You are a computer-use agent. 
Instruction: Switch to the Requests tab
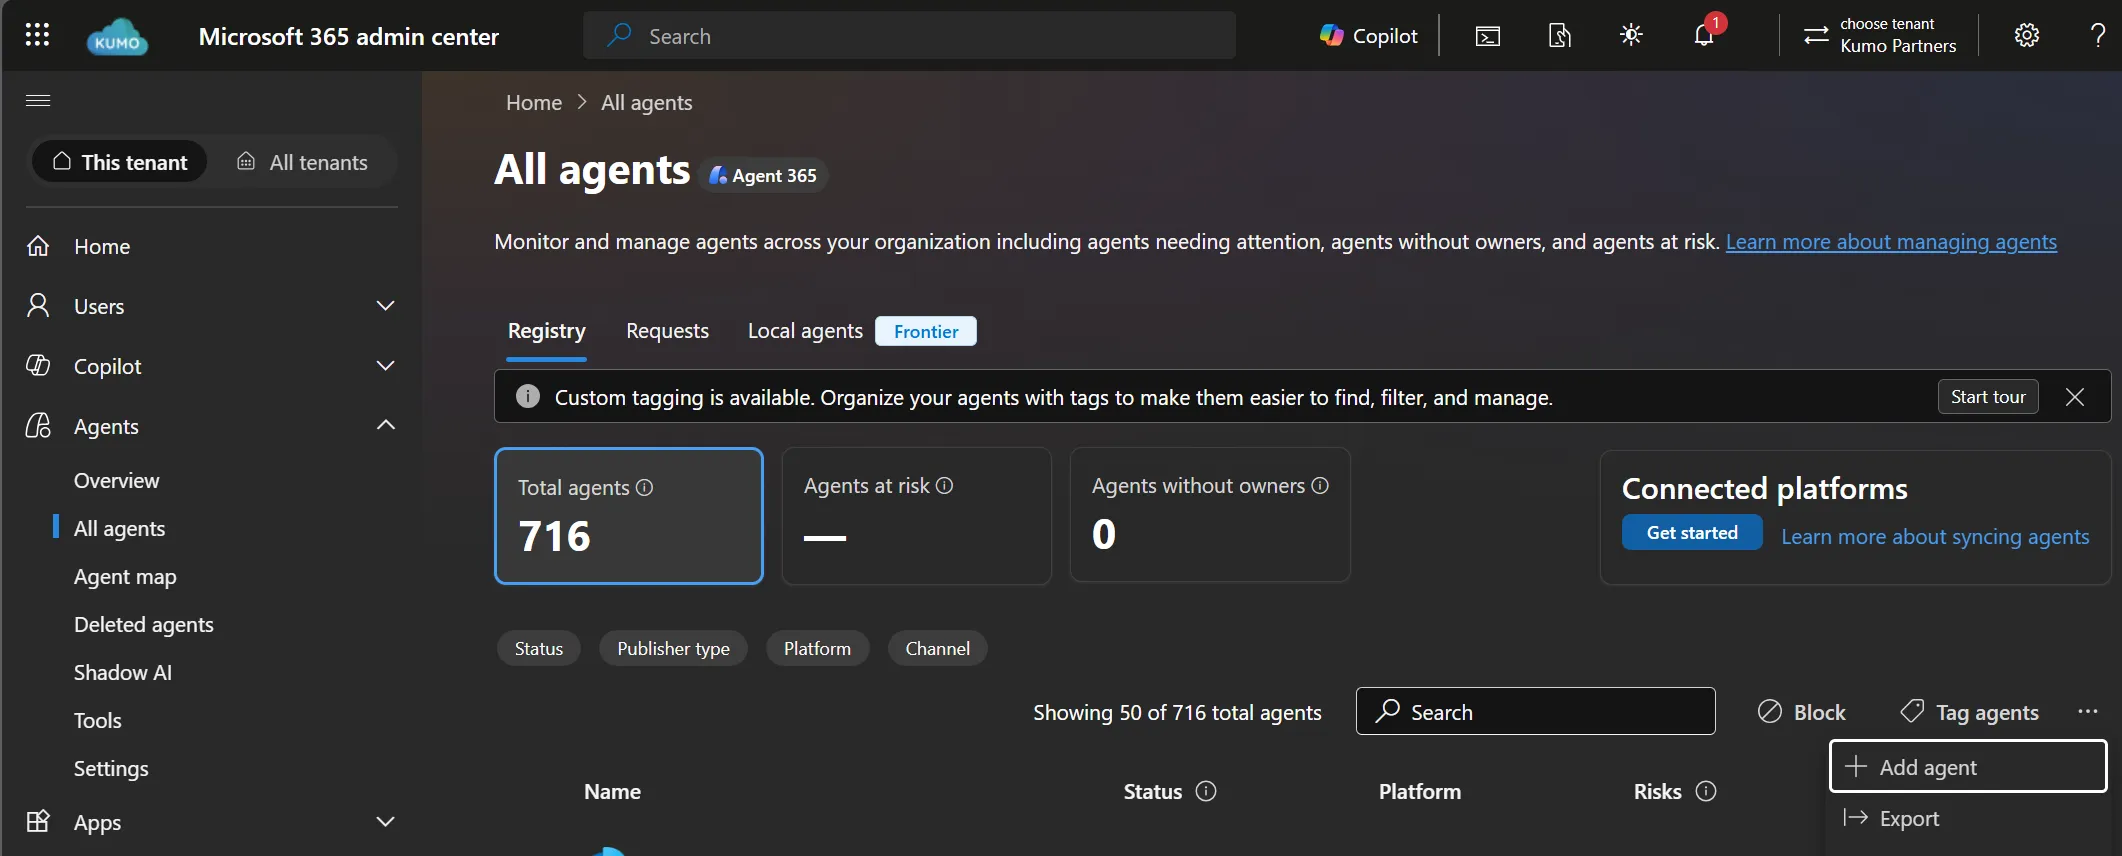[667, 331]
